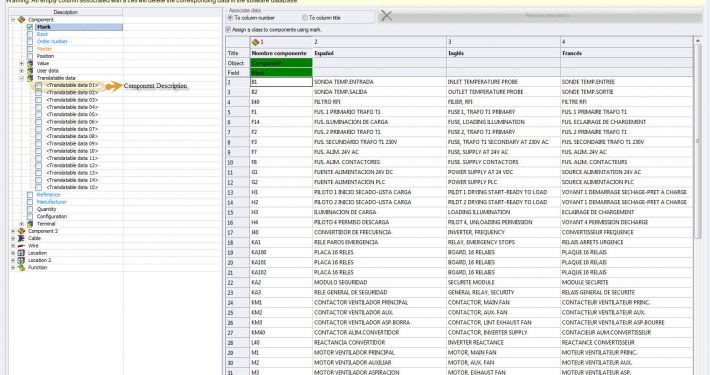Click the Location 2 node icon
The image size is (710, 375).
pos(21,260)
